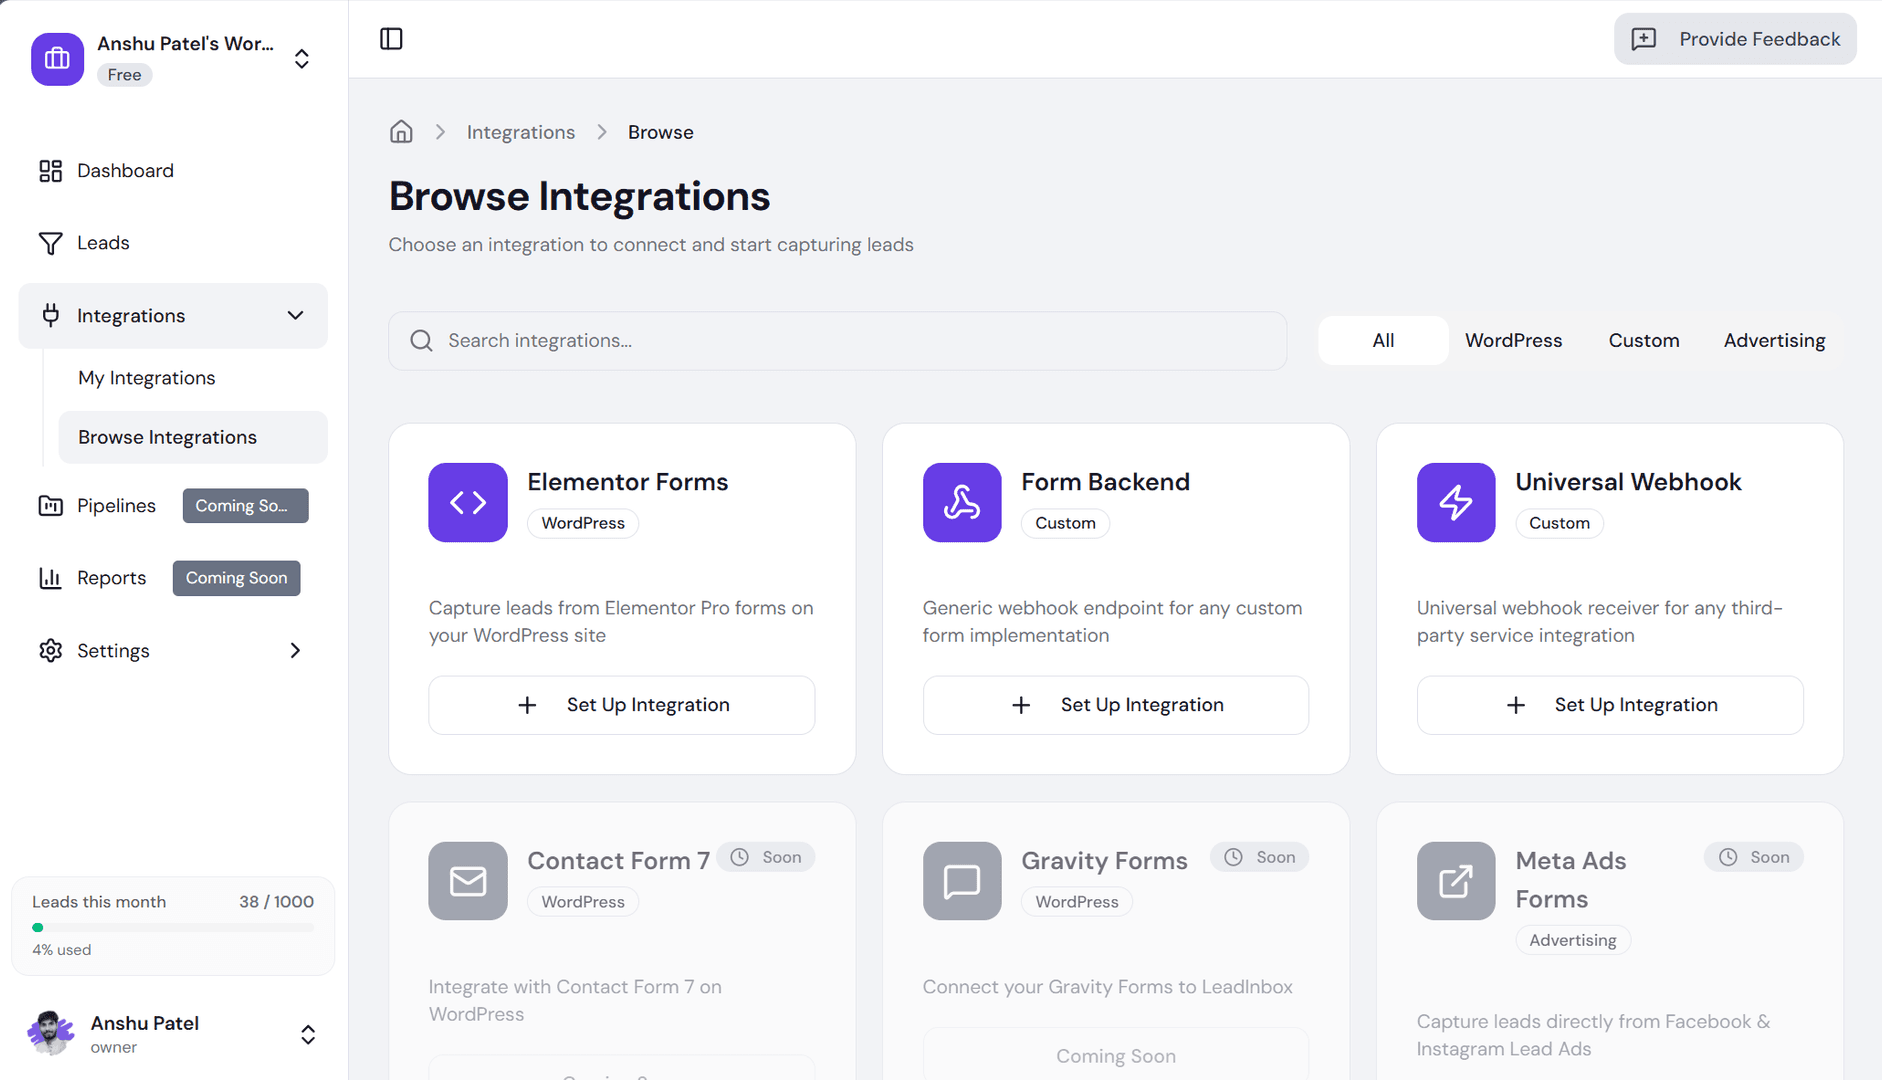The image size is (1882, 1080).
Task: Click the Pipelines folder icon
Action: 50,506
